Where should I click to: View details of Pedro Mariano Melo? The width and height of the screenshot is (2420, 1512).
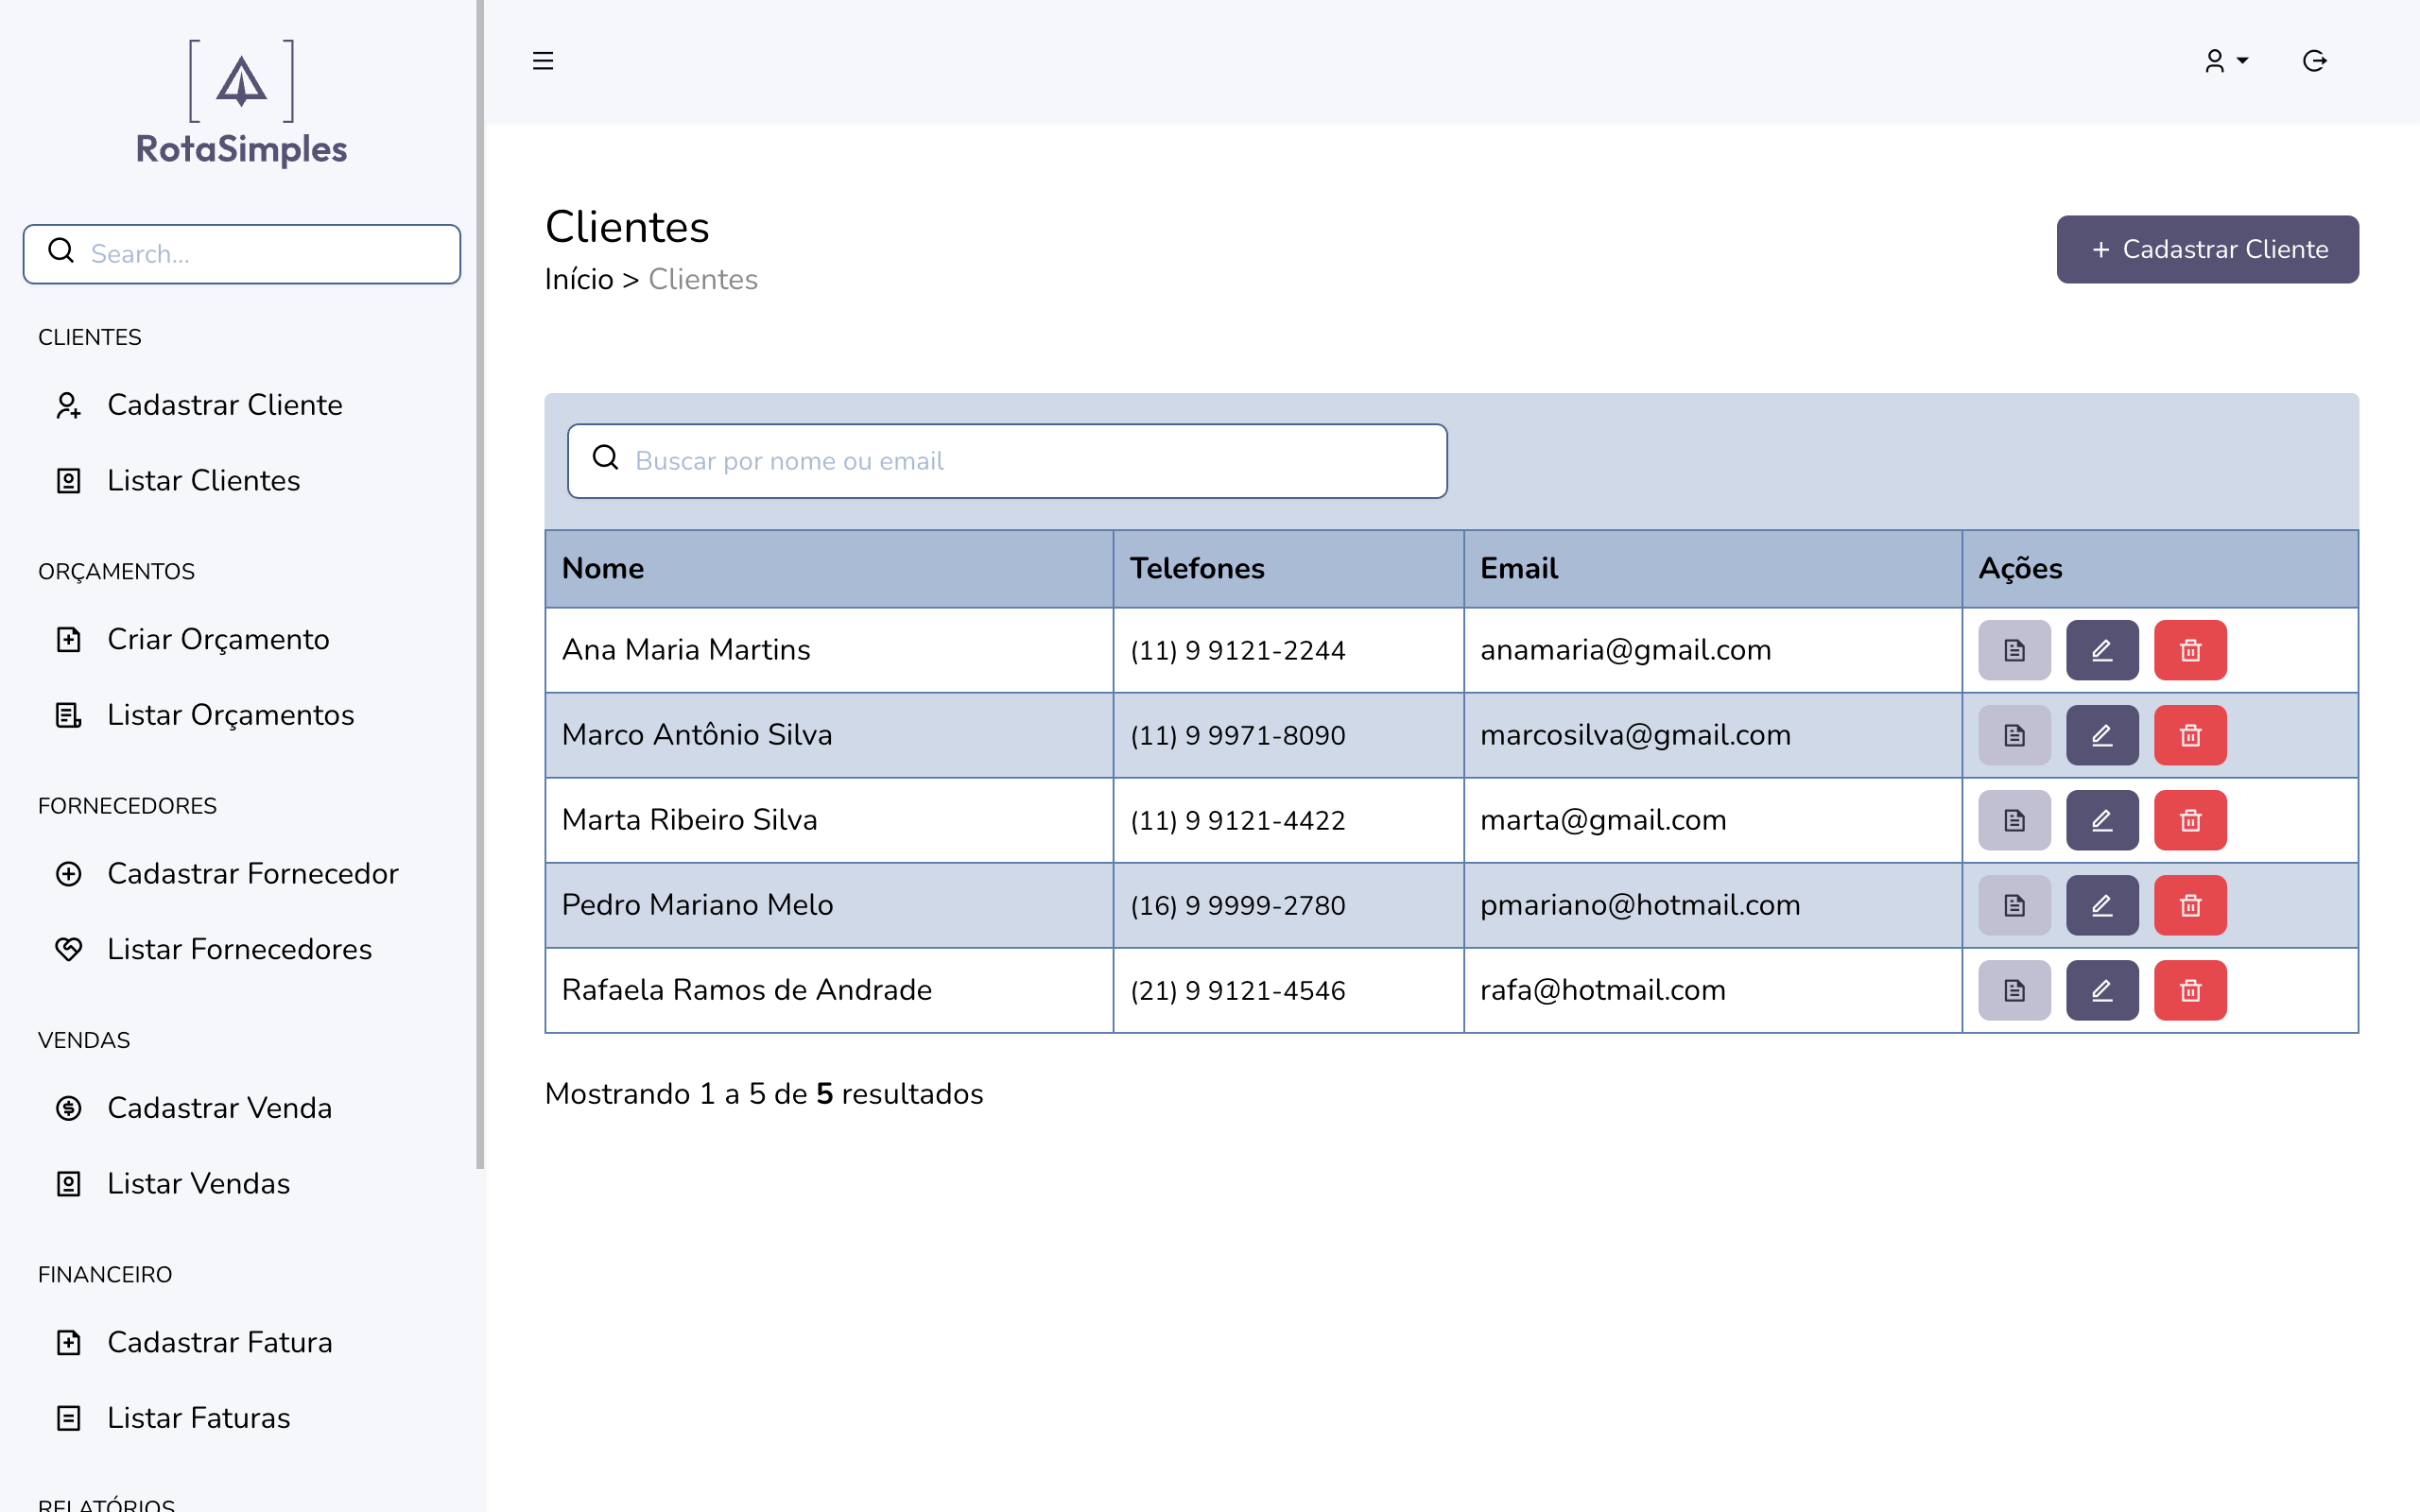[2014, 905]
